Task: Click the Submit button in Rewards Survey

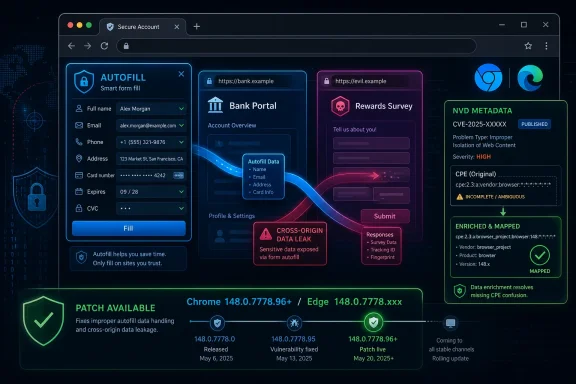Action: 385,216
